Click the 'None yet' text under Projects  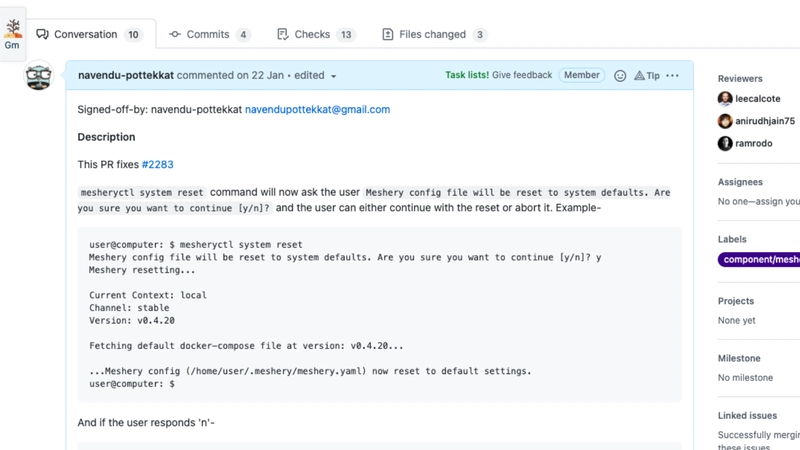[736, 320]
